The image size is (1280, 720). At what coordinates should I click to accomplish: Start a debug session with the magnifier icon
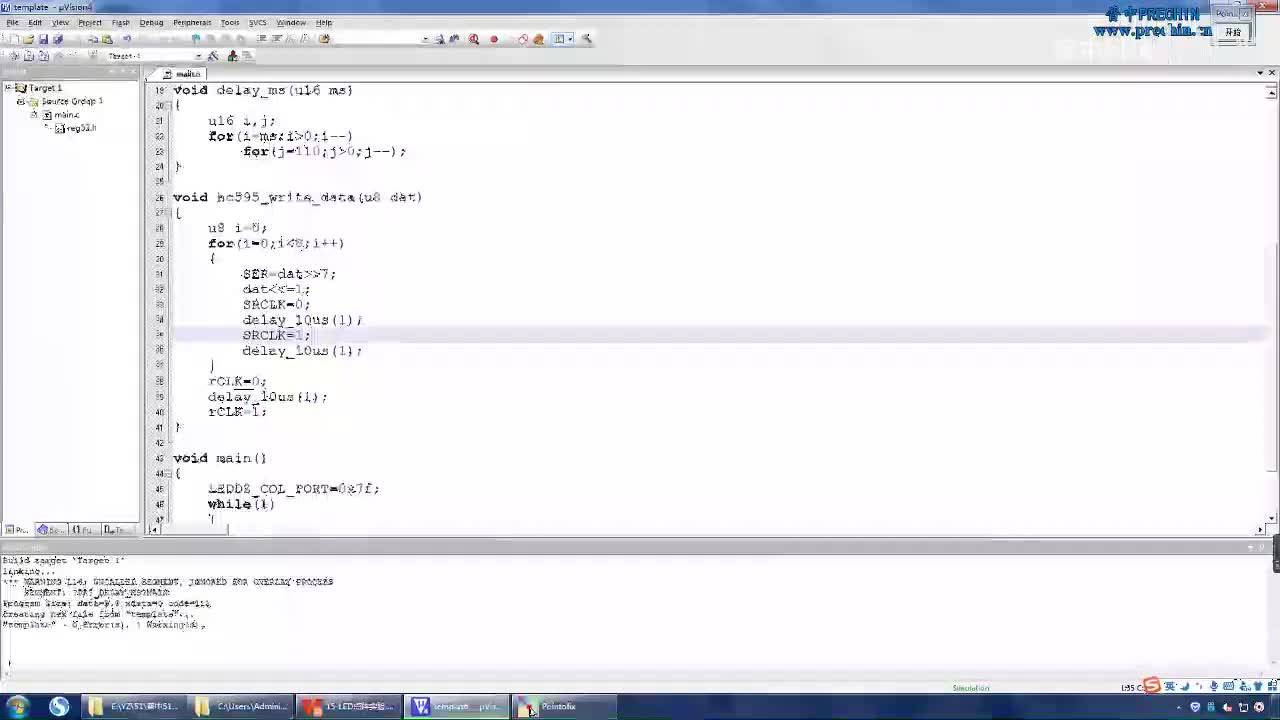tap(474, 39)
